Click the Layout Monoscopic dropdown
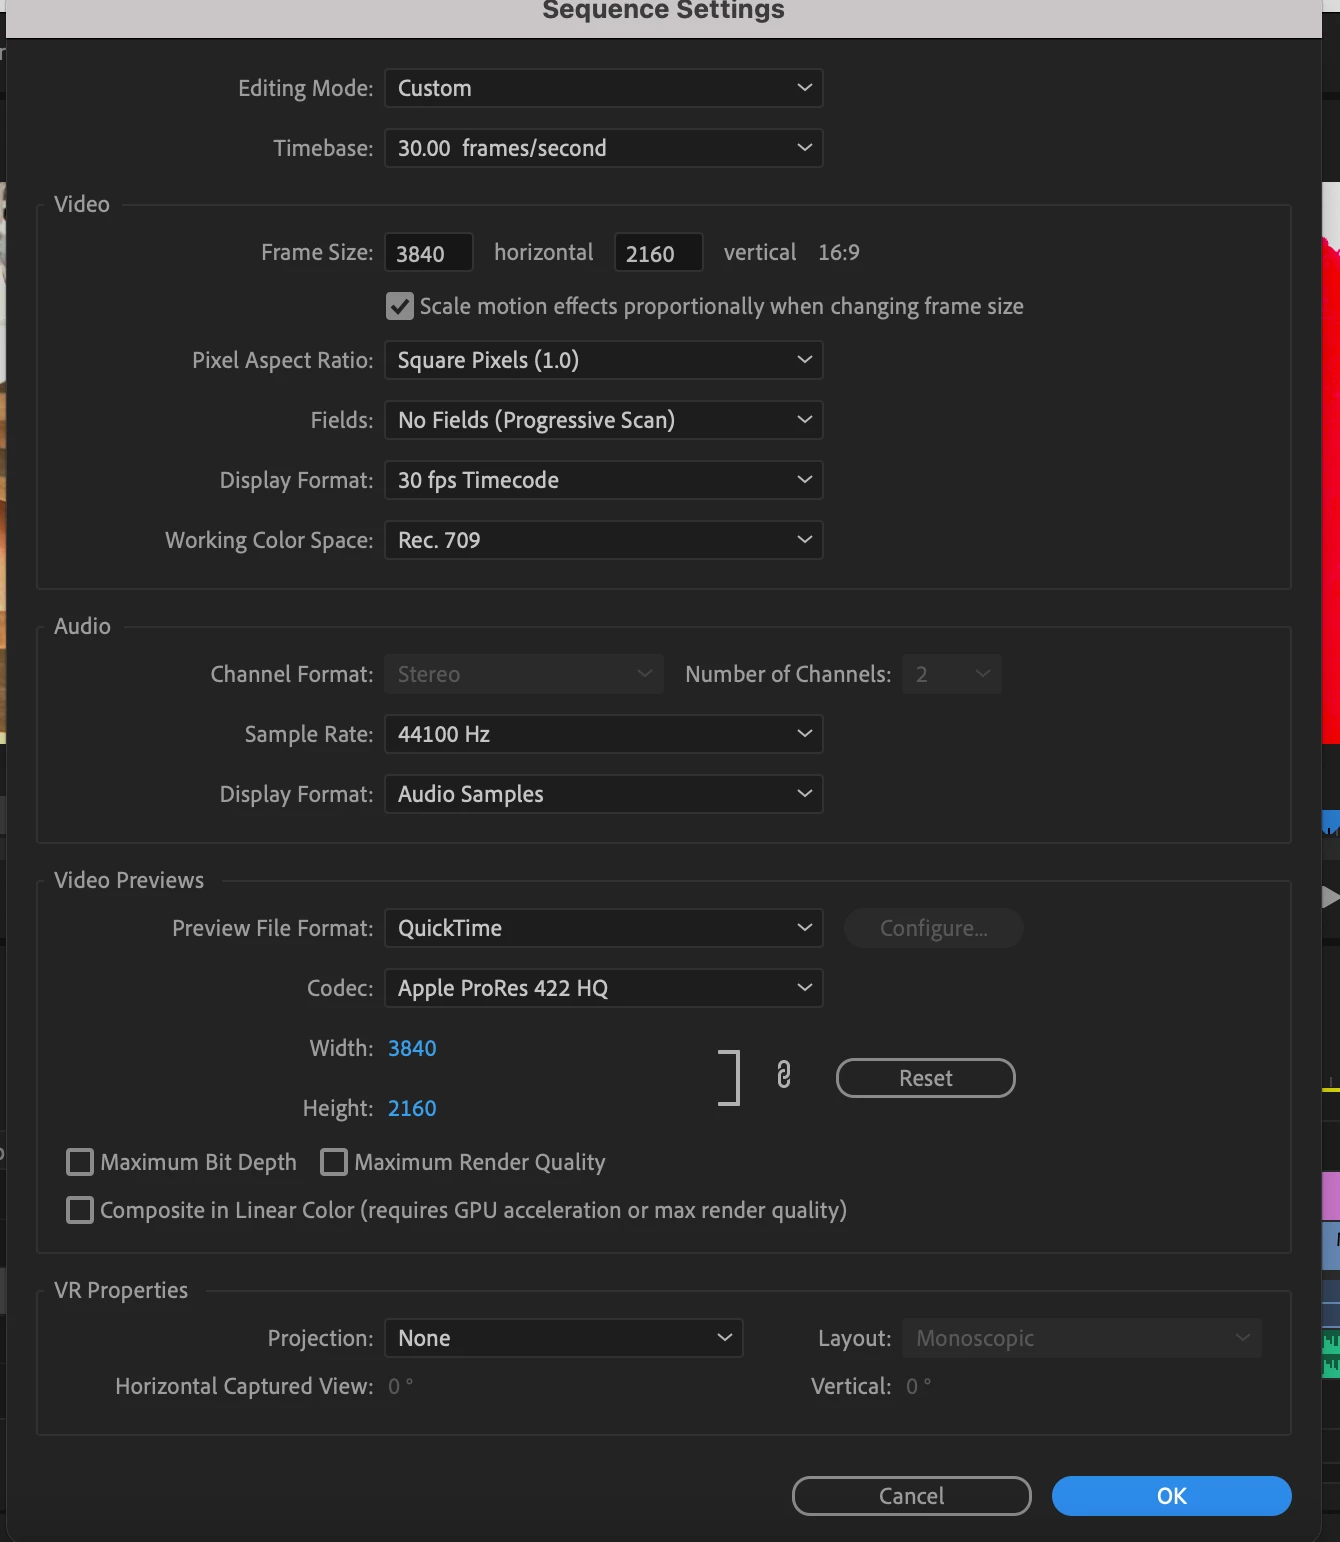This screenshot has width=1340, height=1542. tap(1082, 1338)
